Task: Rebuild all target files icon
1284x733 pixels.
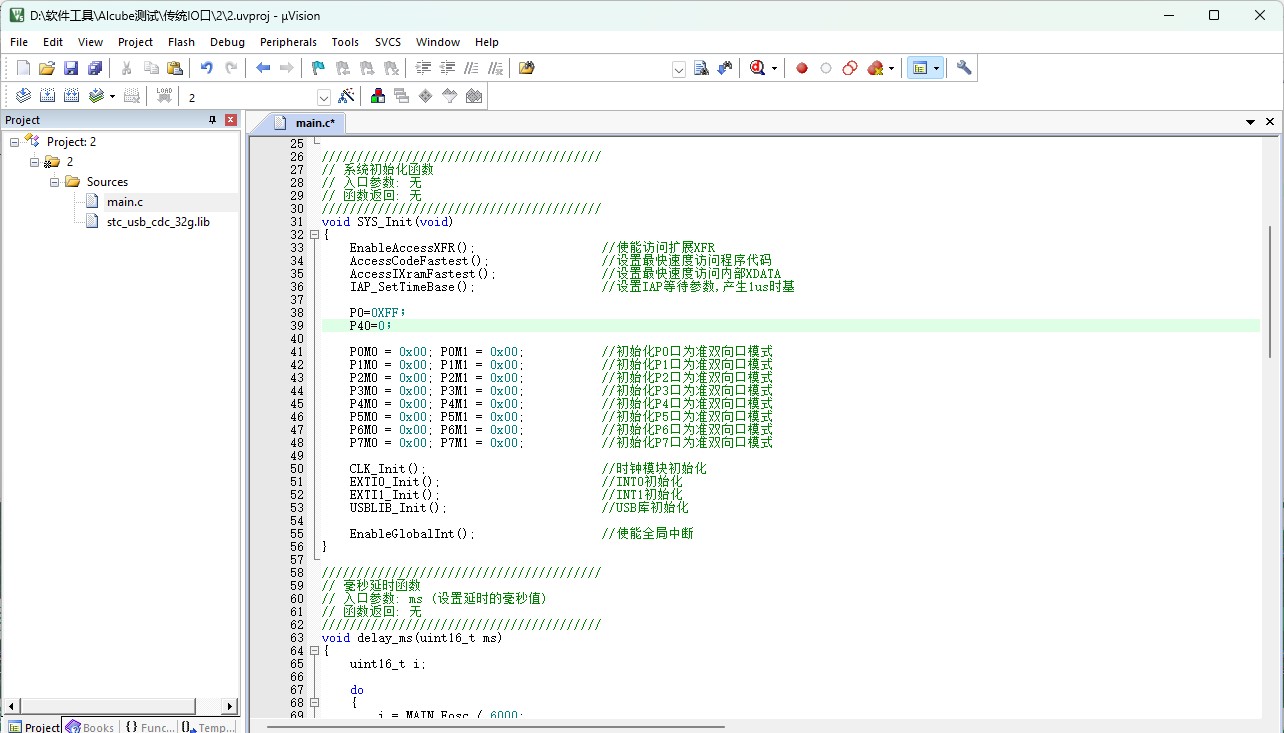Action: click(71, 96)
